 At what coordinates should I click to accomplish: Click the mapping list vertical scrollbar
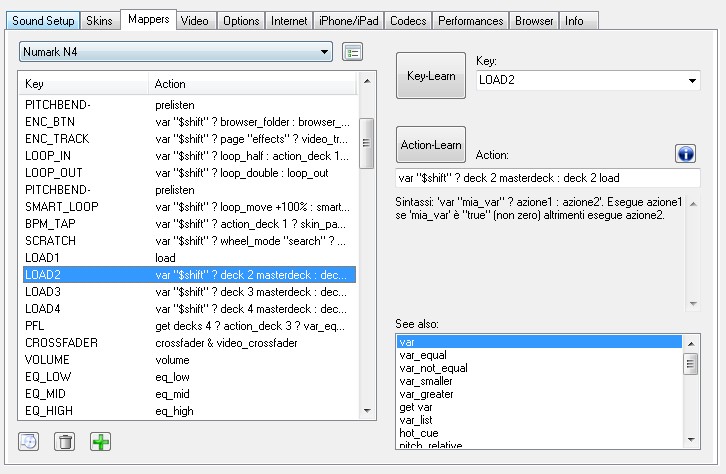366,250
